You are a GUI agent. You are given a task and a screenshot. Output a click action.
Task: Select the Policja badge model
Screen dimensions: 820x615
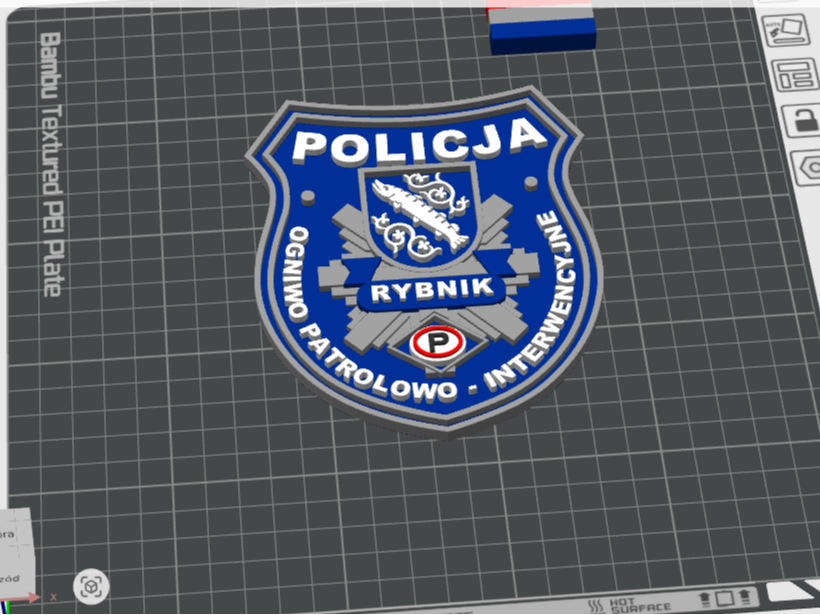pyautogui.click(x=424, y=262)
